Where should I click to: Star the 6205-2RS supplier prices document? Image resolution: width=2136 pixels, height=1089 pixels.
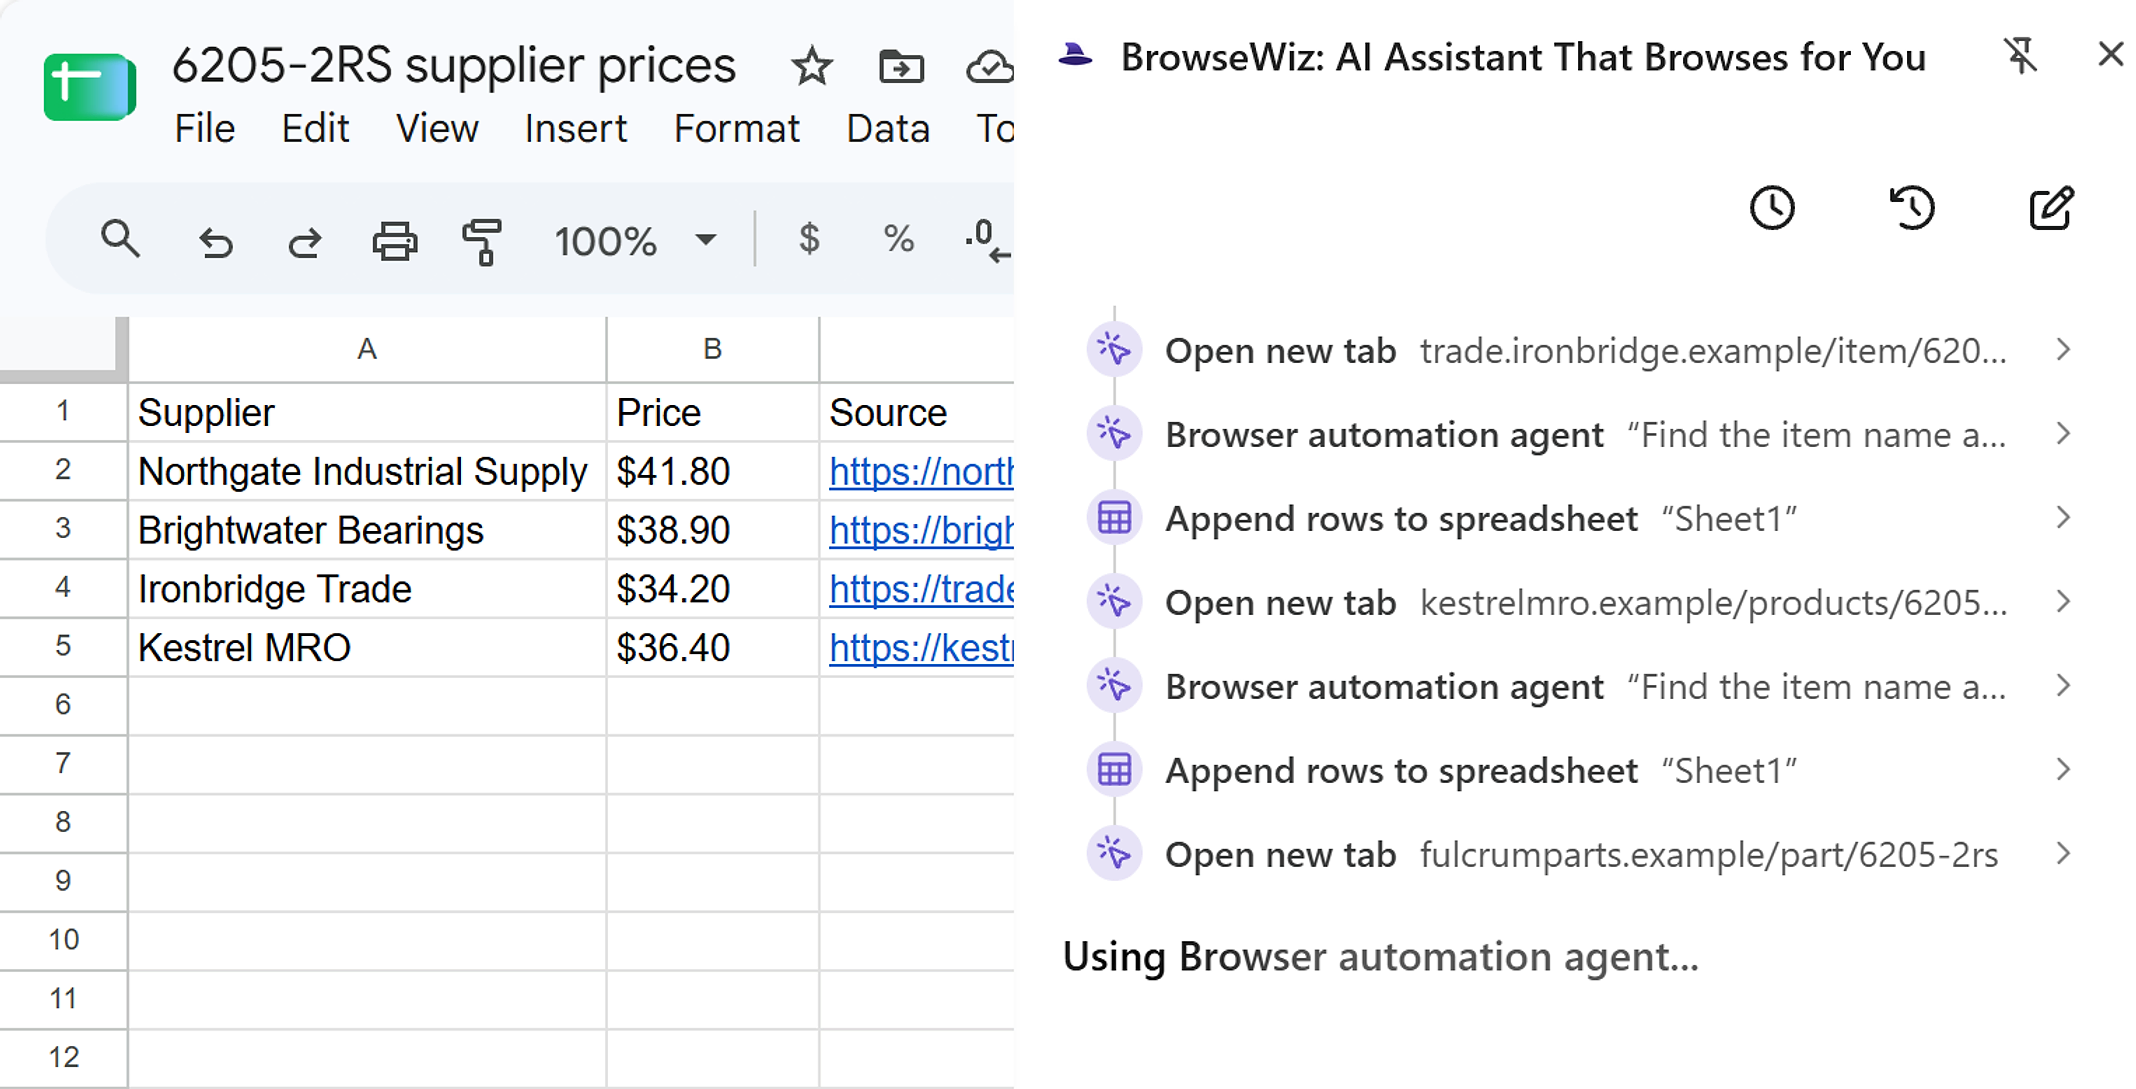[811, 67]
